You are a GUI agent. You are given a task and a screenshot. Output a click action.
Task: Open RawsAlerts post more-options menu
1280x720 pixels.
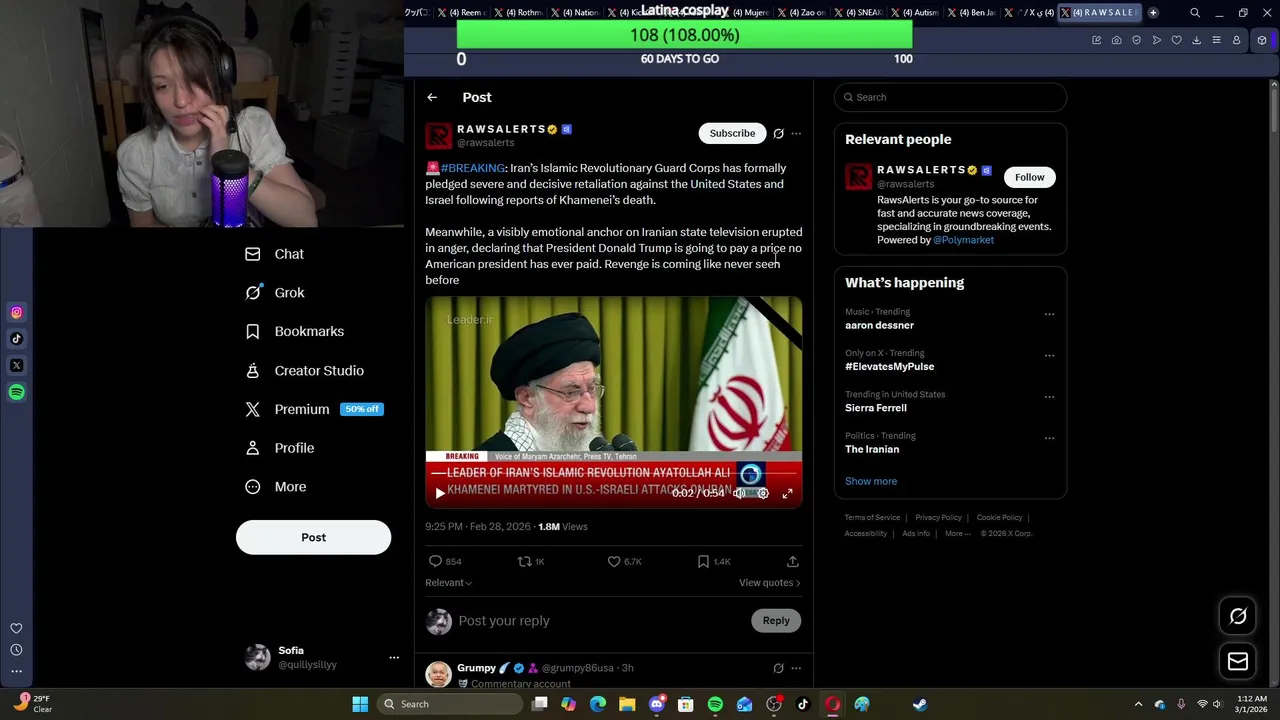pyautogui.click(x=796, y=133)
